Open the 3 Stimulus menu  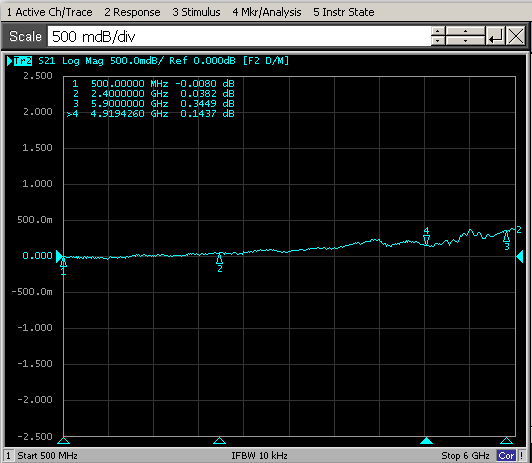[x=196, y=12]
